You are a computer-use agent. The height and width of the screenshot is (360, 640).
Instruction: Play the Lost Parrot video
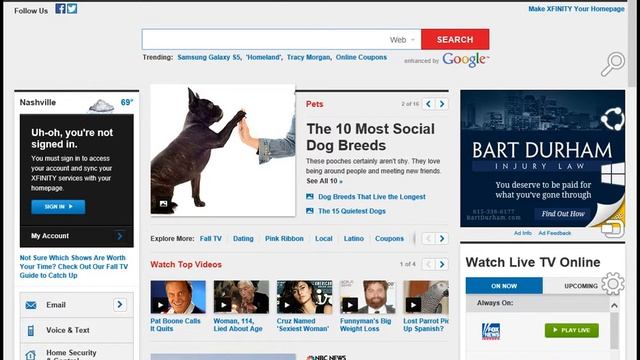point(413,304)
